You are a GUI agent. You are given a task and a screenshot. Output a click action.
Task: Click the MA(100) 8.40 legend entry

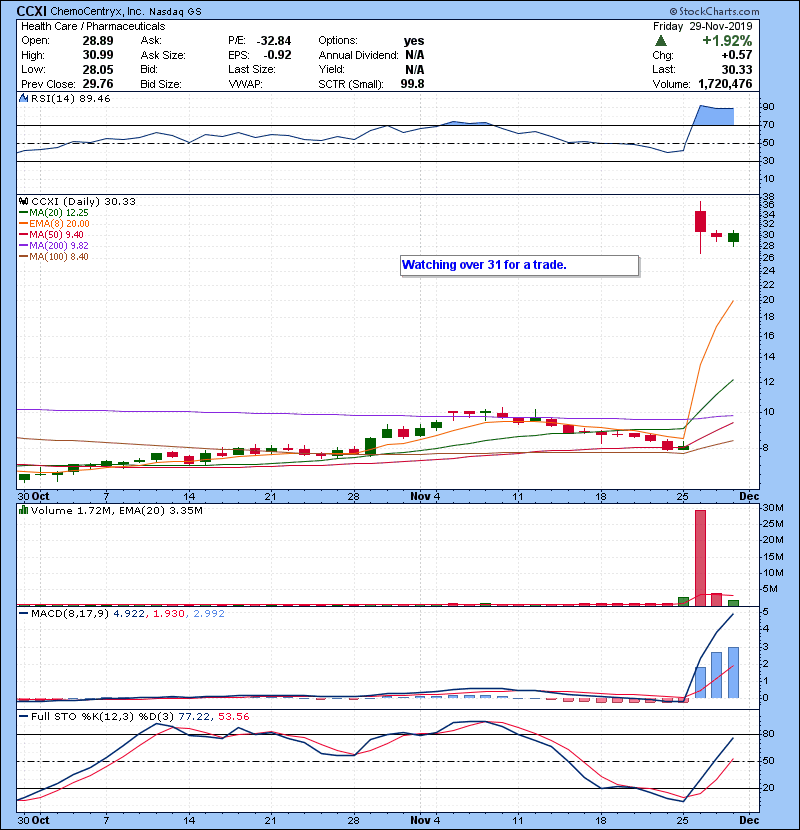[53, 257]
